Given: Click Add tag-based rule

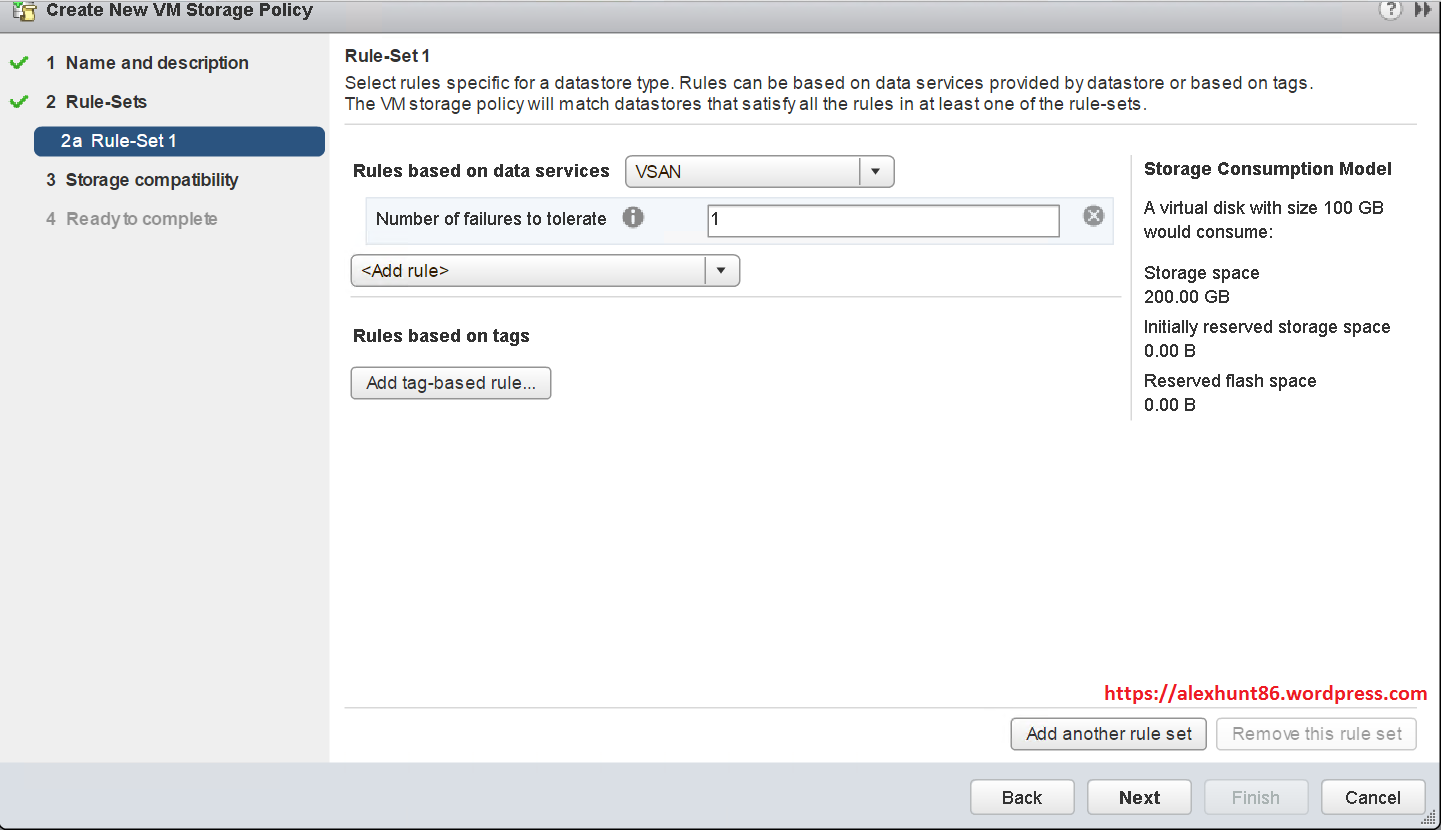Looking at the screenshot, I should (450, 383).
